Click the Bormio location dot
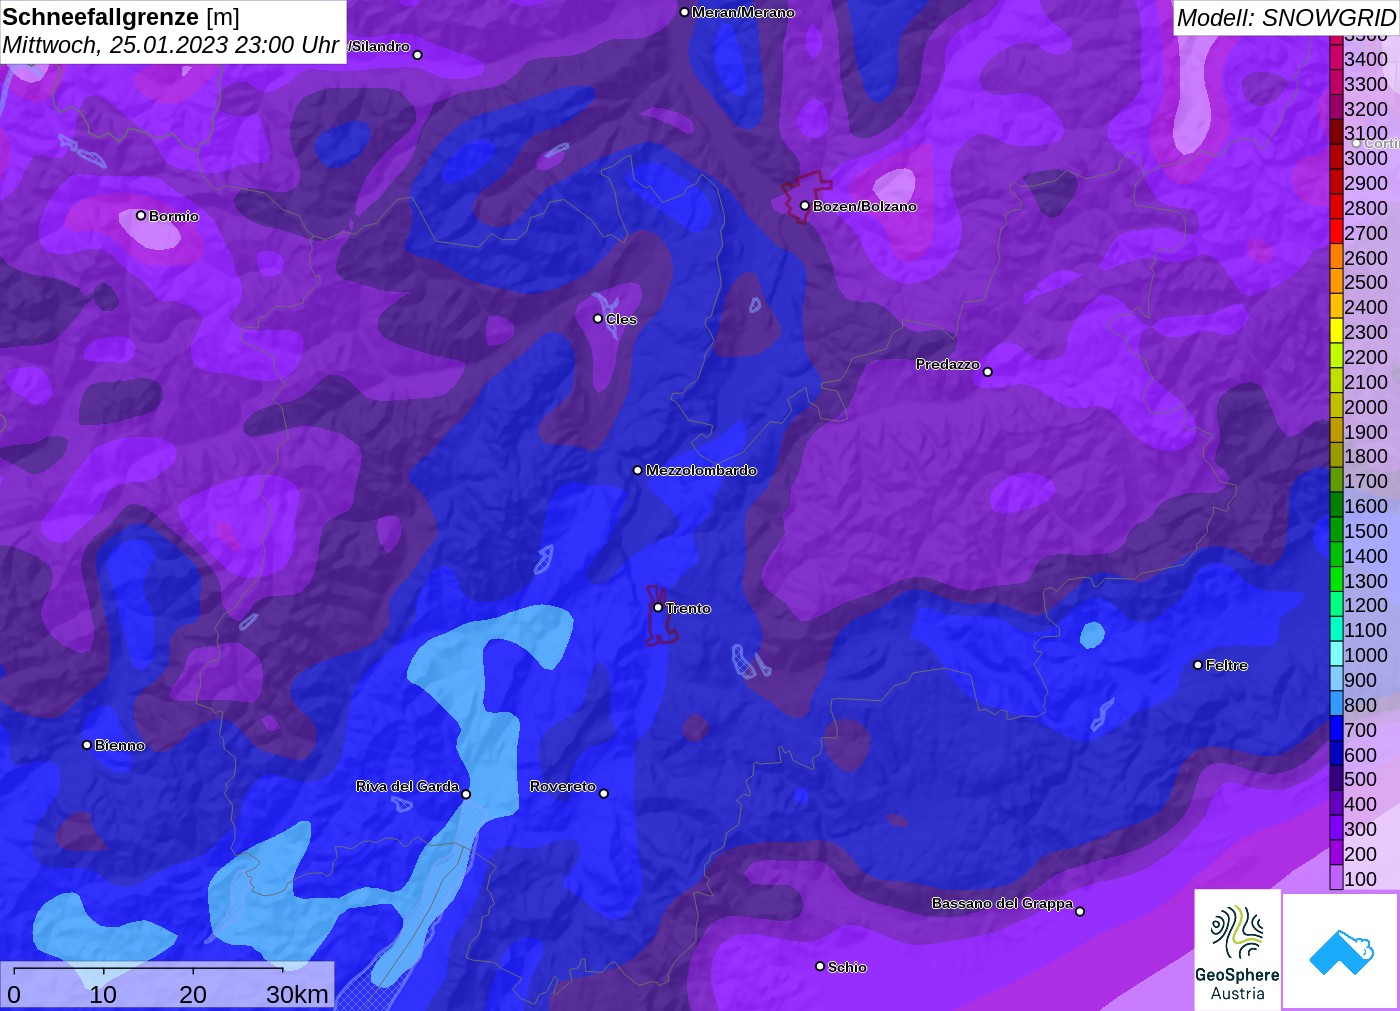Viewport: 1400px width, 1011px height. tap(141, 215)
